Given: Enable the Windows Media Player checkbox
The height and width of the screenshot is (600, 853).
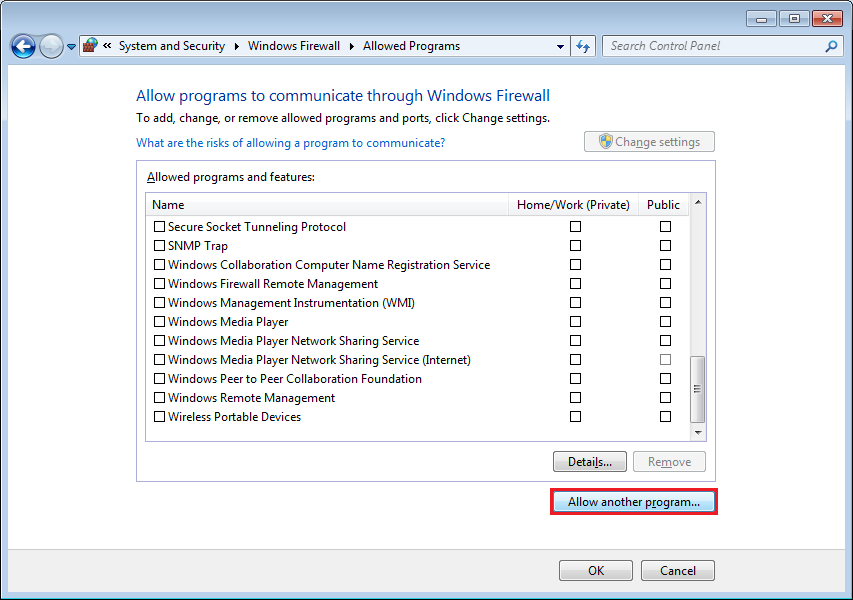Looking at the screenshot, I should tap(159, 322).
